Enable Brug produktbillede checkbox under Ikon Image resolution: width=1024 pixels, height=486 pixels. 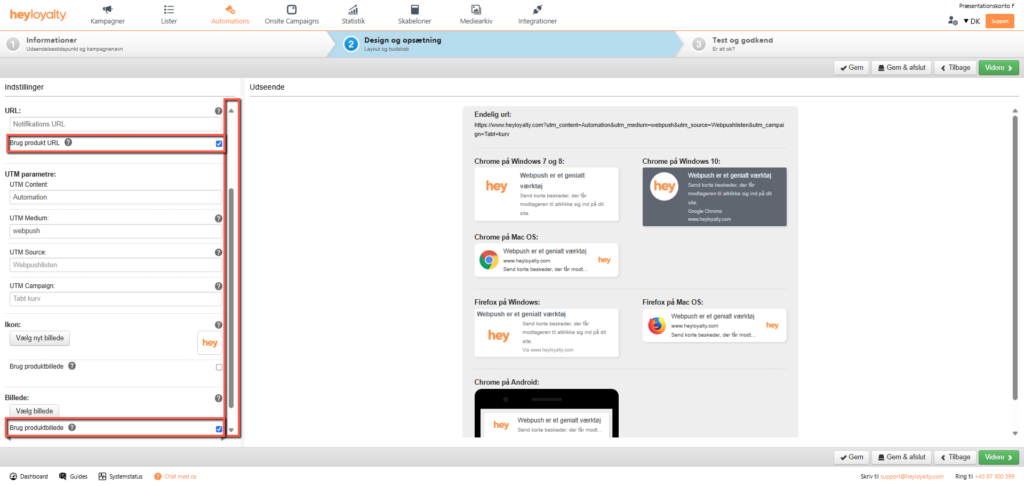pyautogui.click(x=218, y=367)
